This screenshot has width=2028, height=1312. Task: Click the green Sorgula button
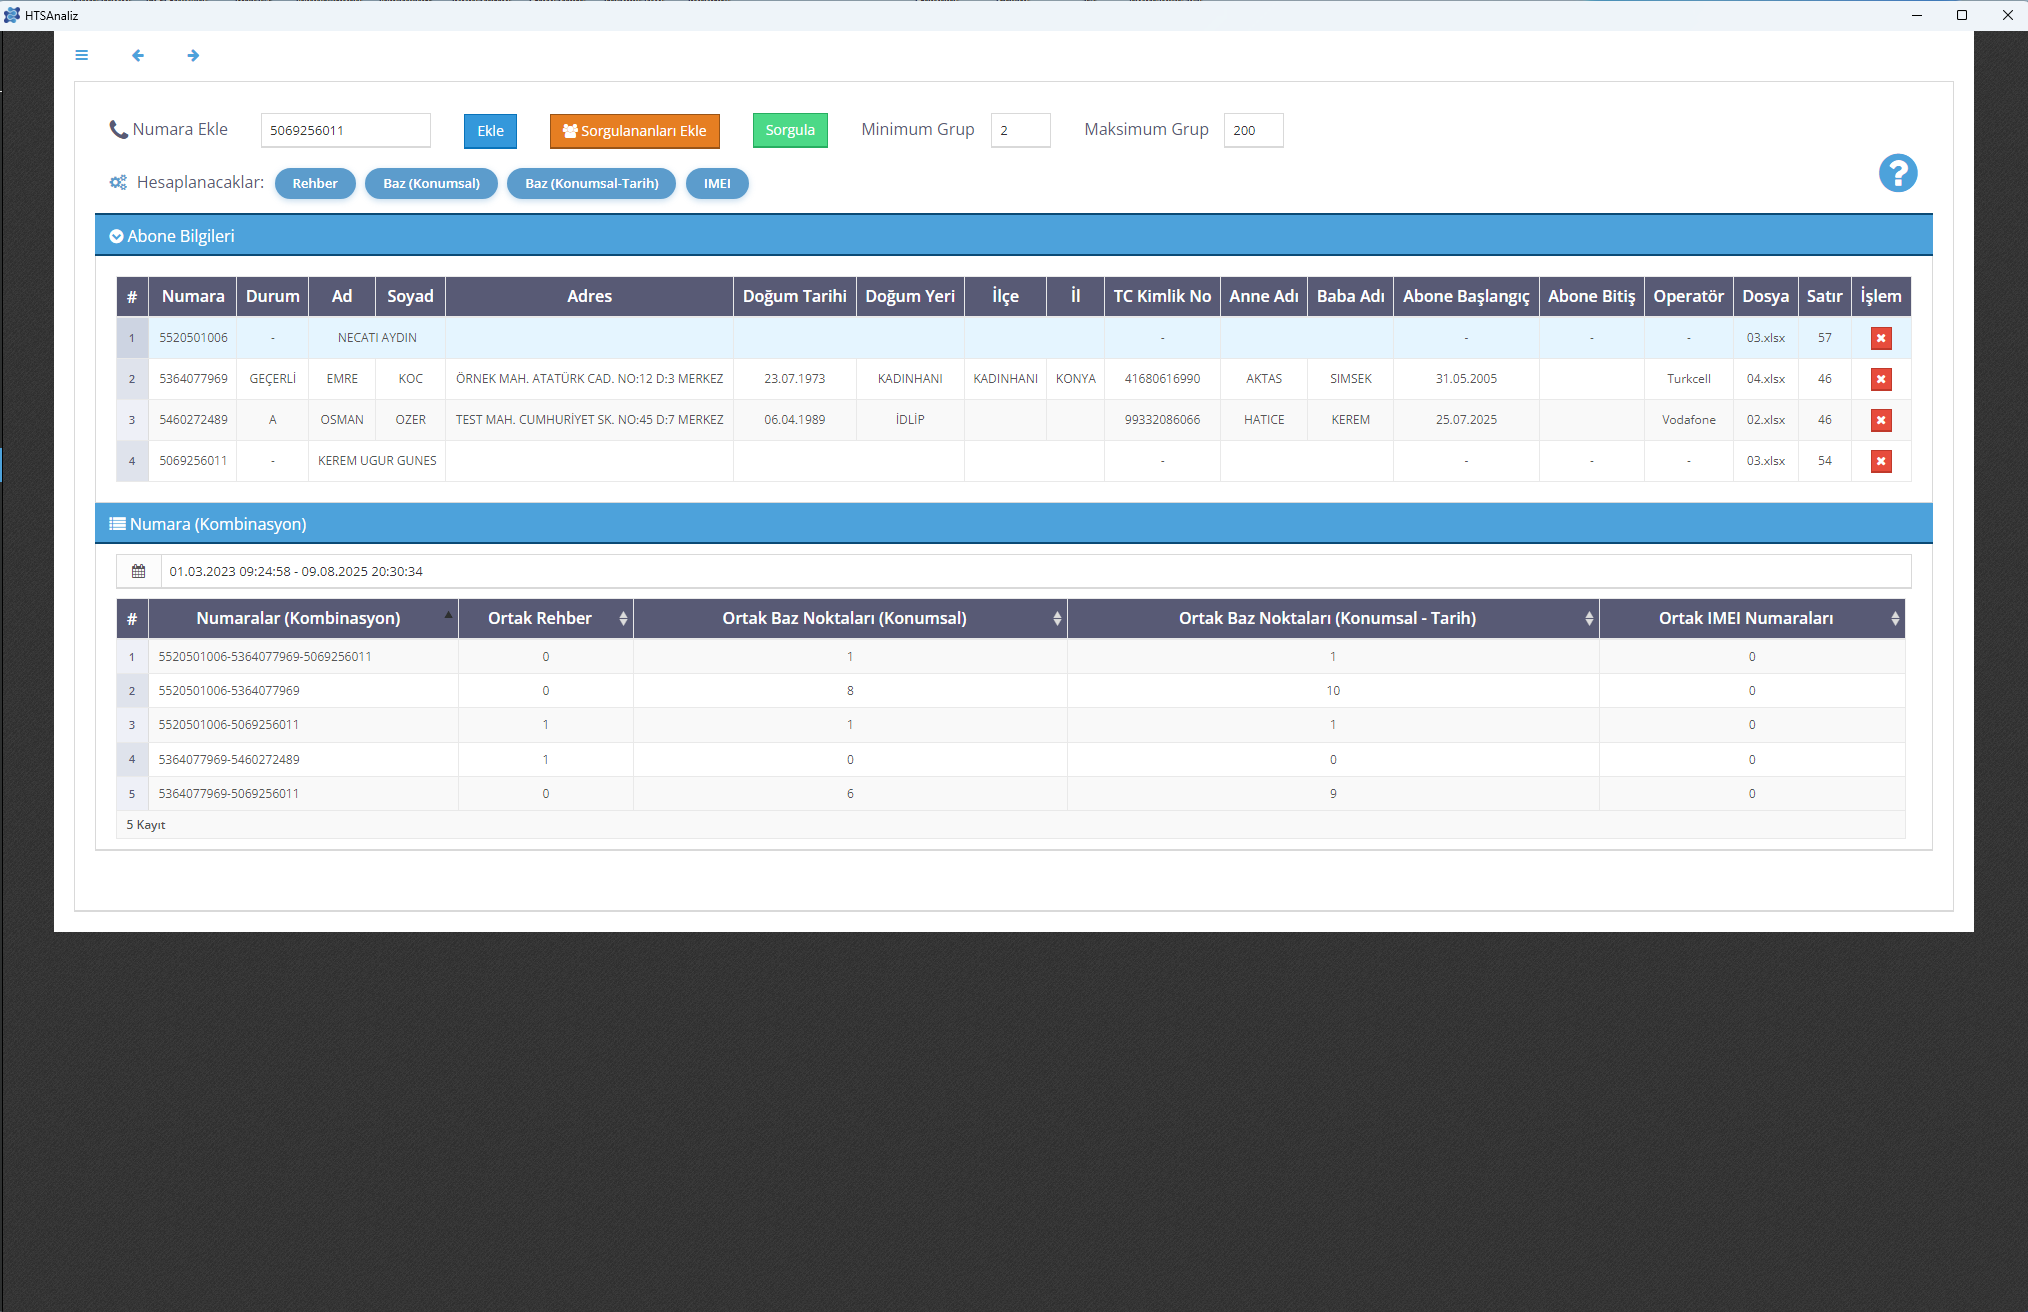pyautogui.click(x=790, y=130)
